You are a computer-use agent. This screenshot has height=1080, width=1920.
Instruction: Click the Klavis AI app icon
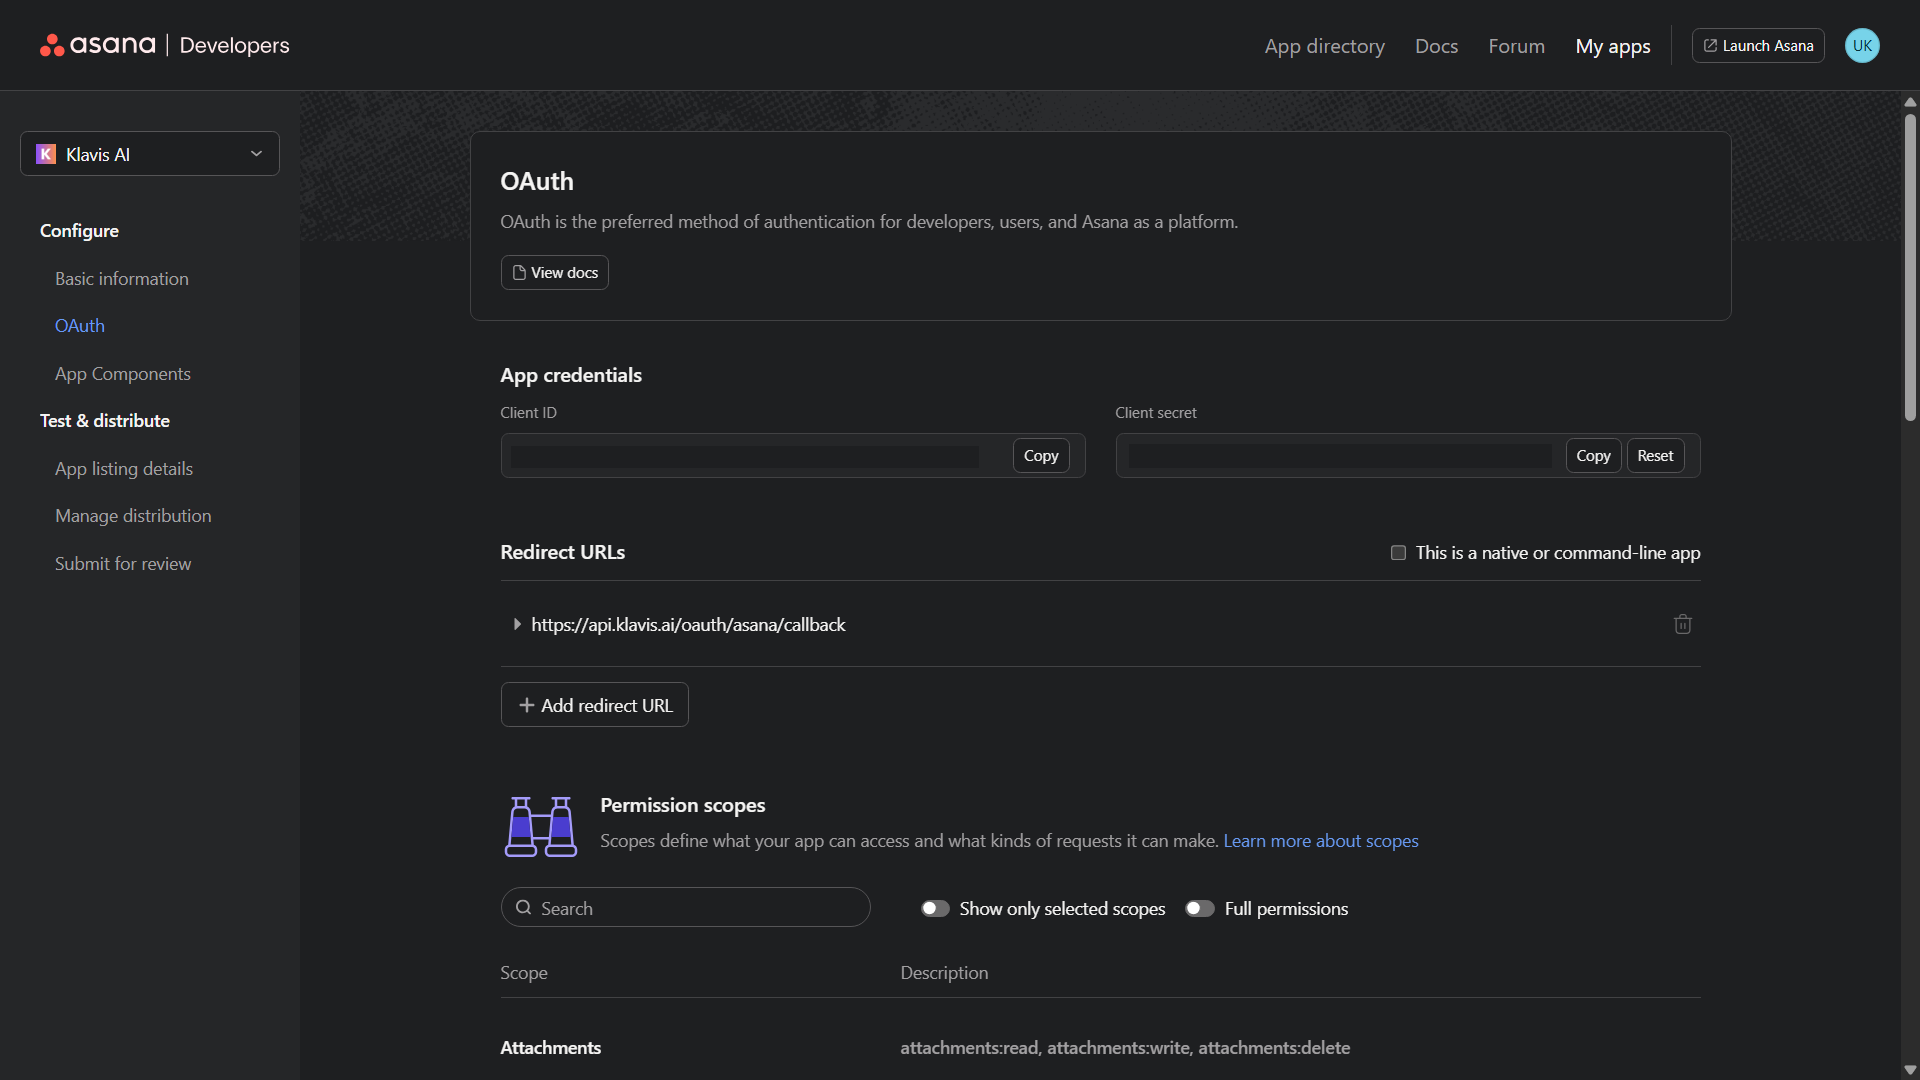coord(46,154)
